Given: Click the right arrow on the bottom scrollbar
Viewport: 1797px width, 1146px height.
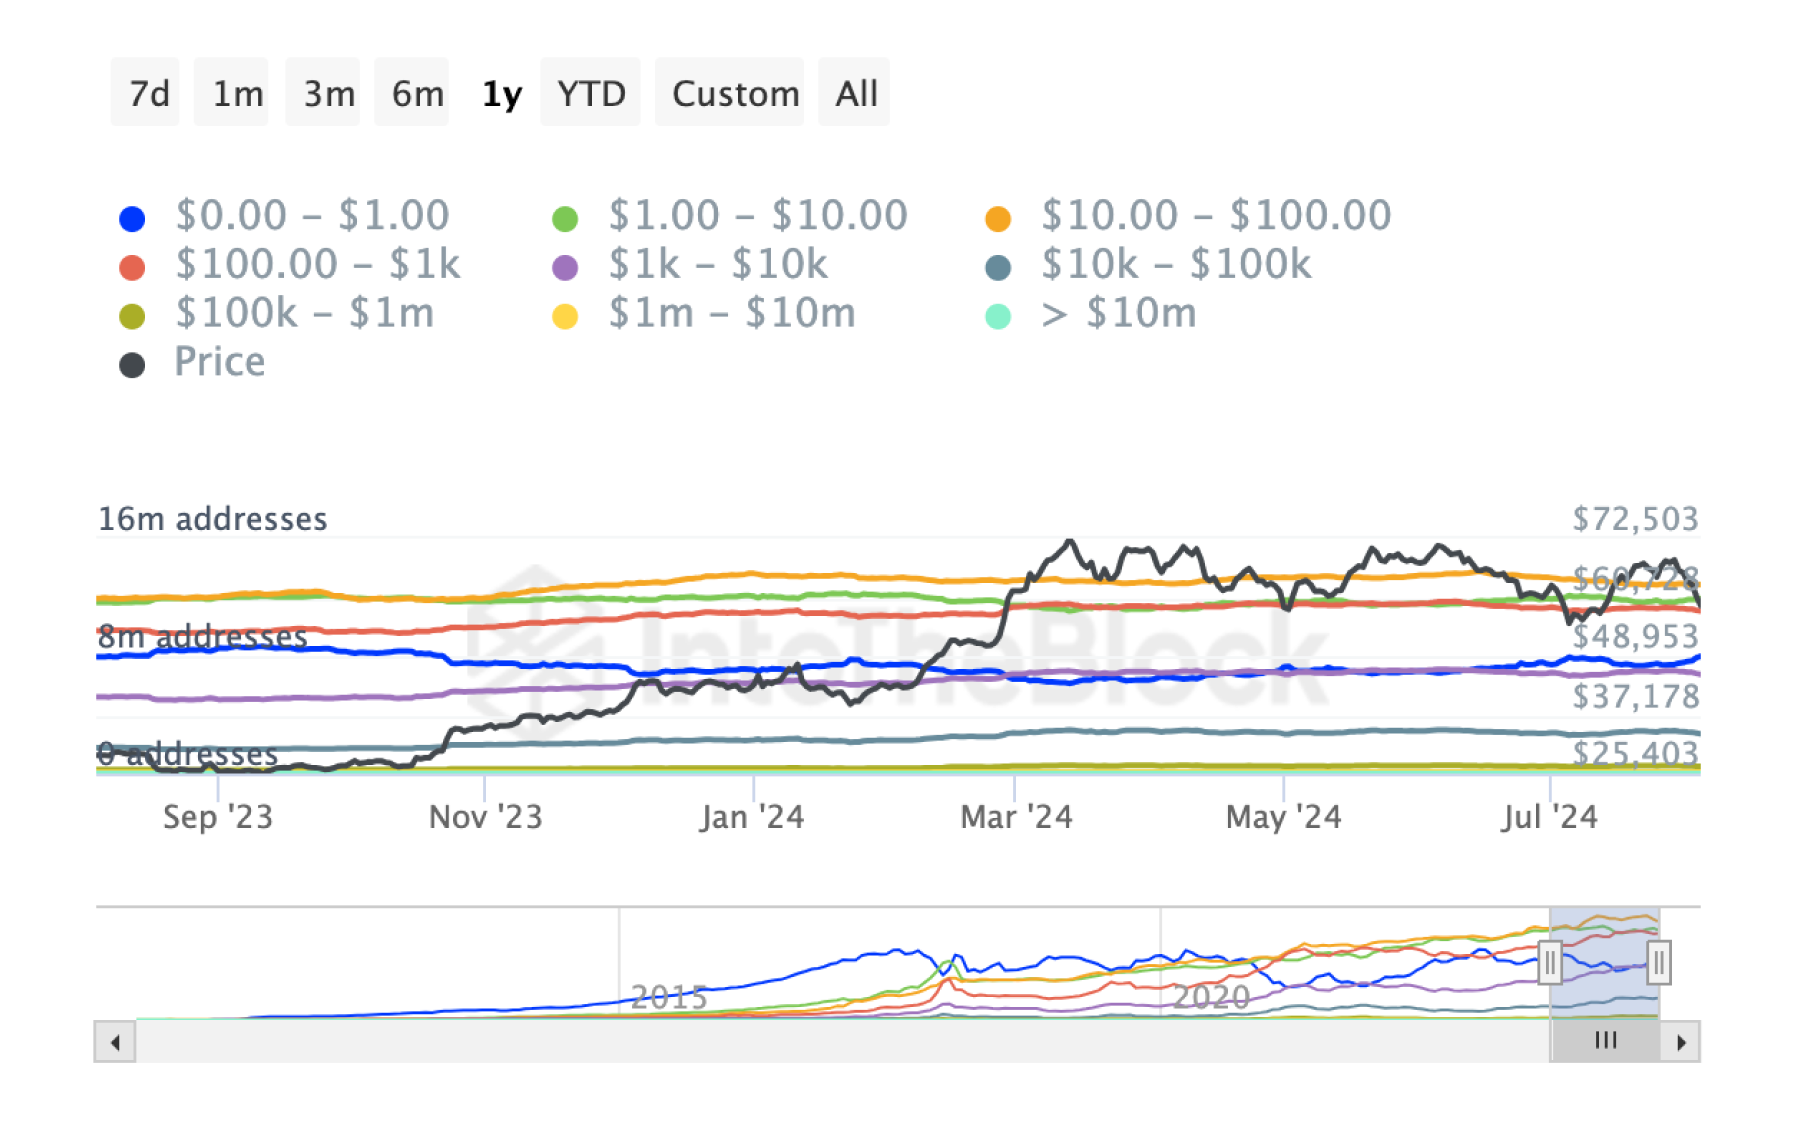Looking at the screenshot, I should [x=1681, y=1040].
